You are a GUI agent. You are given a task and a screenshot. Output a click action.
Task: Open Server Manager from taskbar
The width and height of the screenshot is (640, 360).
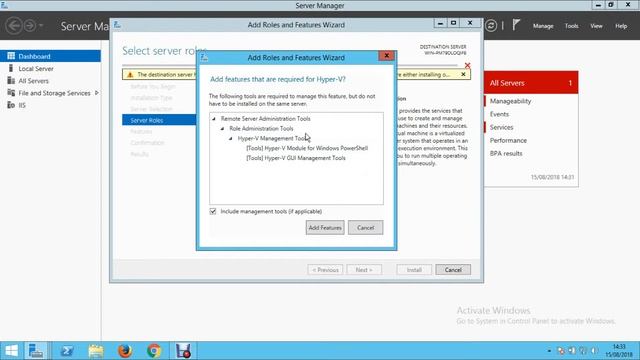(36, 351)
